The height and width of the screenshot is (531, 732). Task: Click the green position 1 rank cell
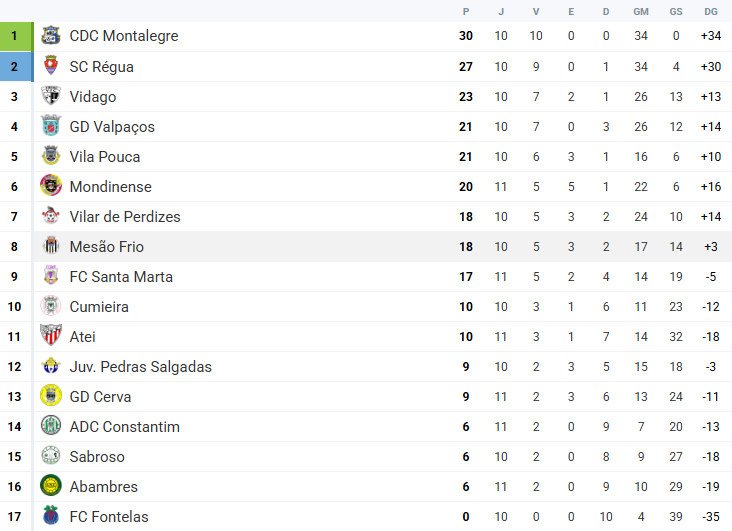[x=15, y=36]
